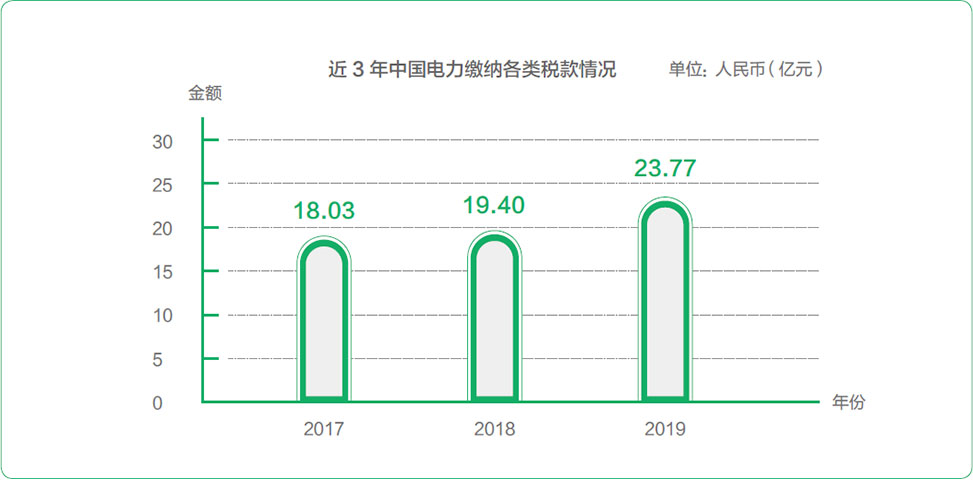This screenshot has width=973, height=480.
Task: Click the chart title 近 3 年中国电力缴纳各类税款情况
Action: pos(472,69)
